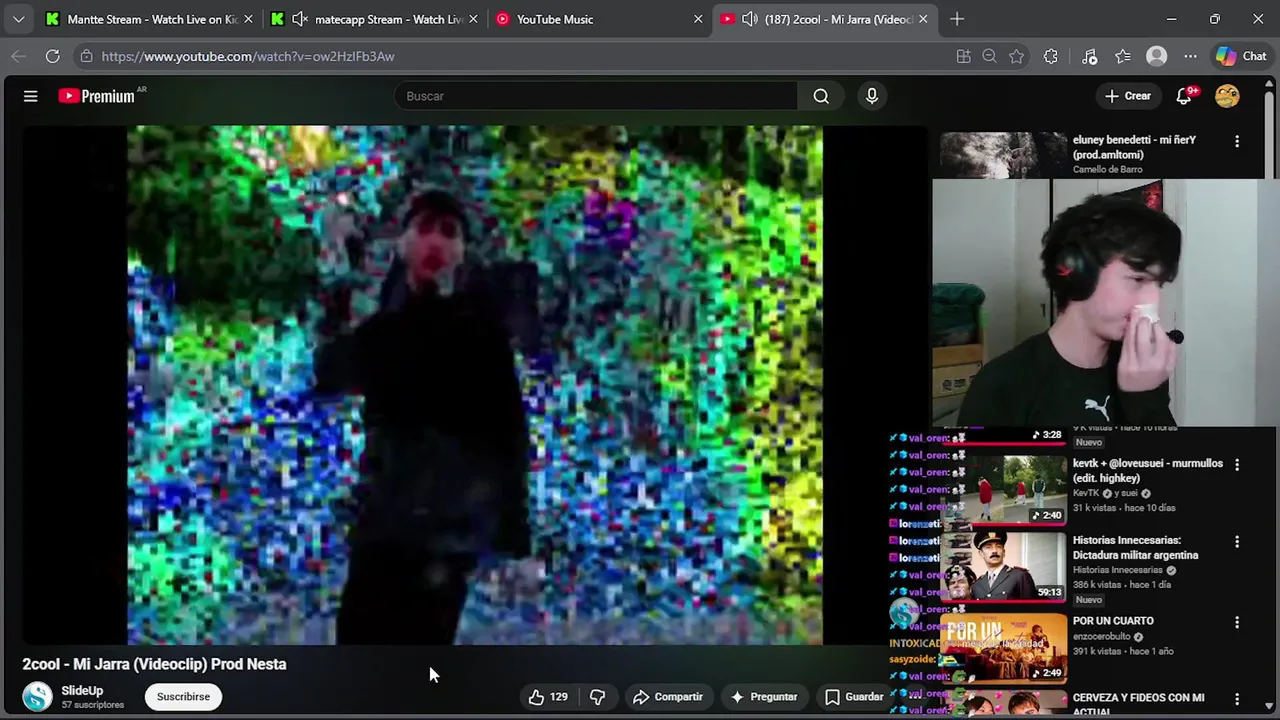Open options for POR UN CUARTO video

tap(1237, 622)
